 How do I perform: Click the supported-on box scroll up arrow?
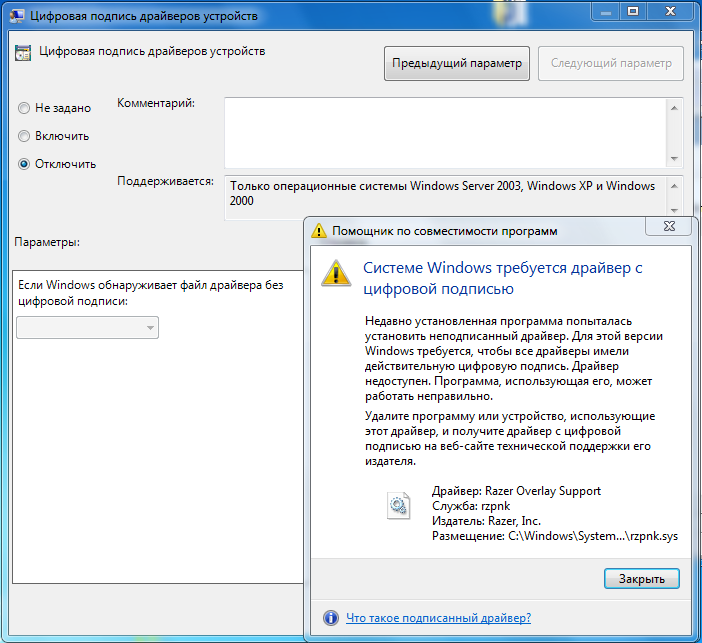674,186
